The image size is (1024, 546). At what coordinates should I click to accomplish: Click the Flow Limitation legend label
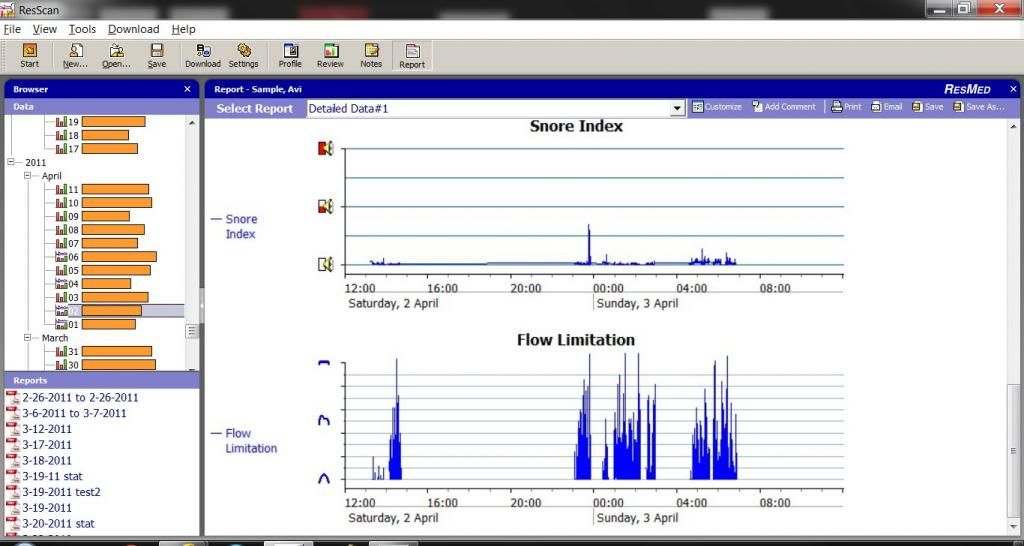[251, 441]
